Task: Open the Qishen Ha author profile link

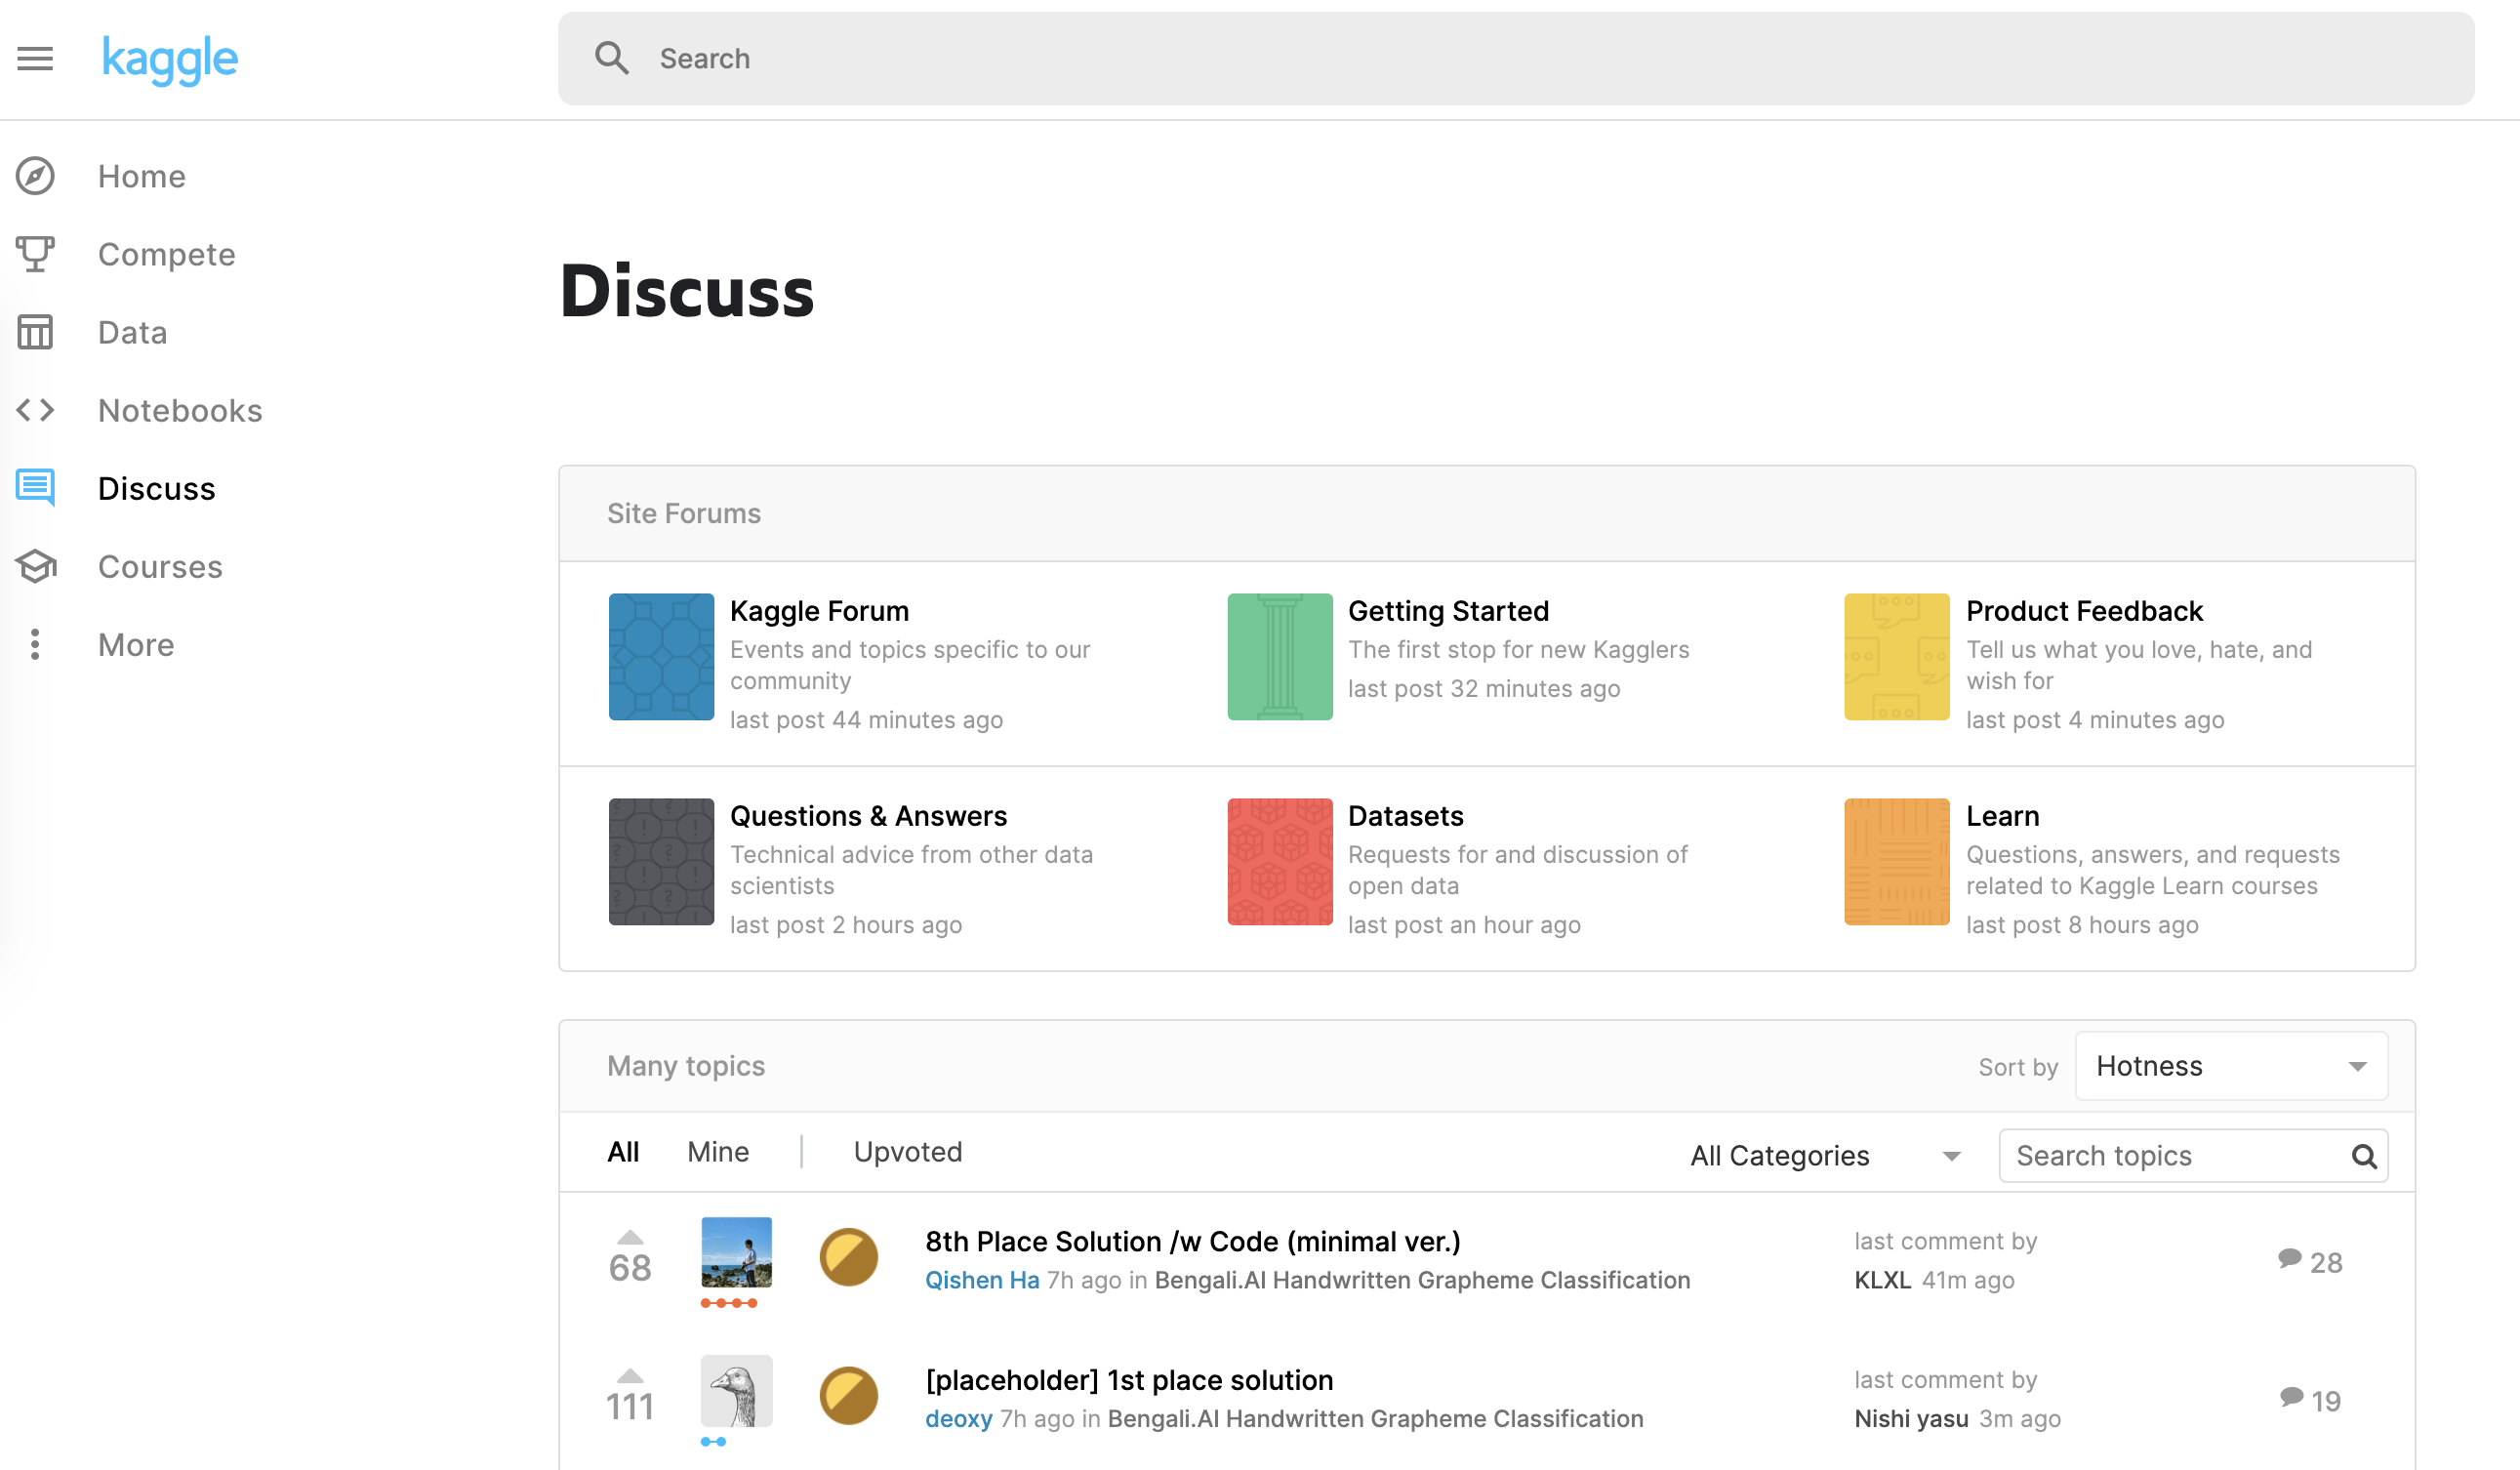Action: click(x=981, y=1280)
